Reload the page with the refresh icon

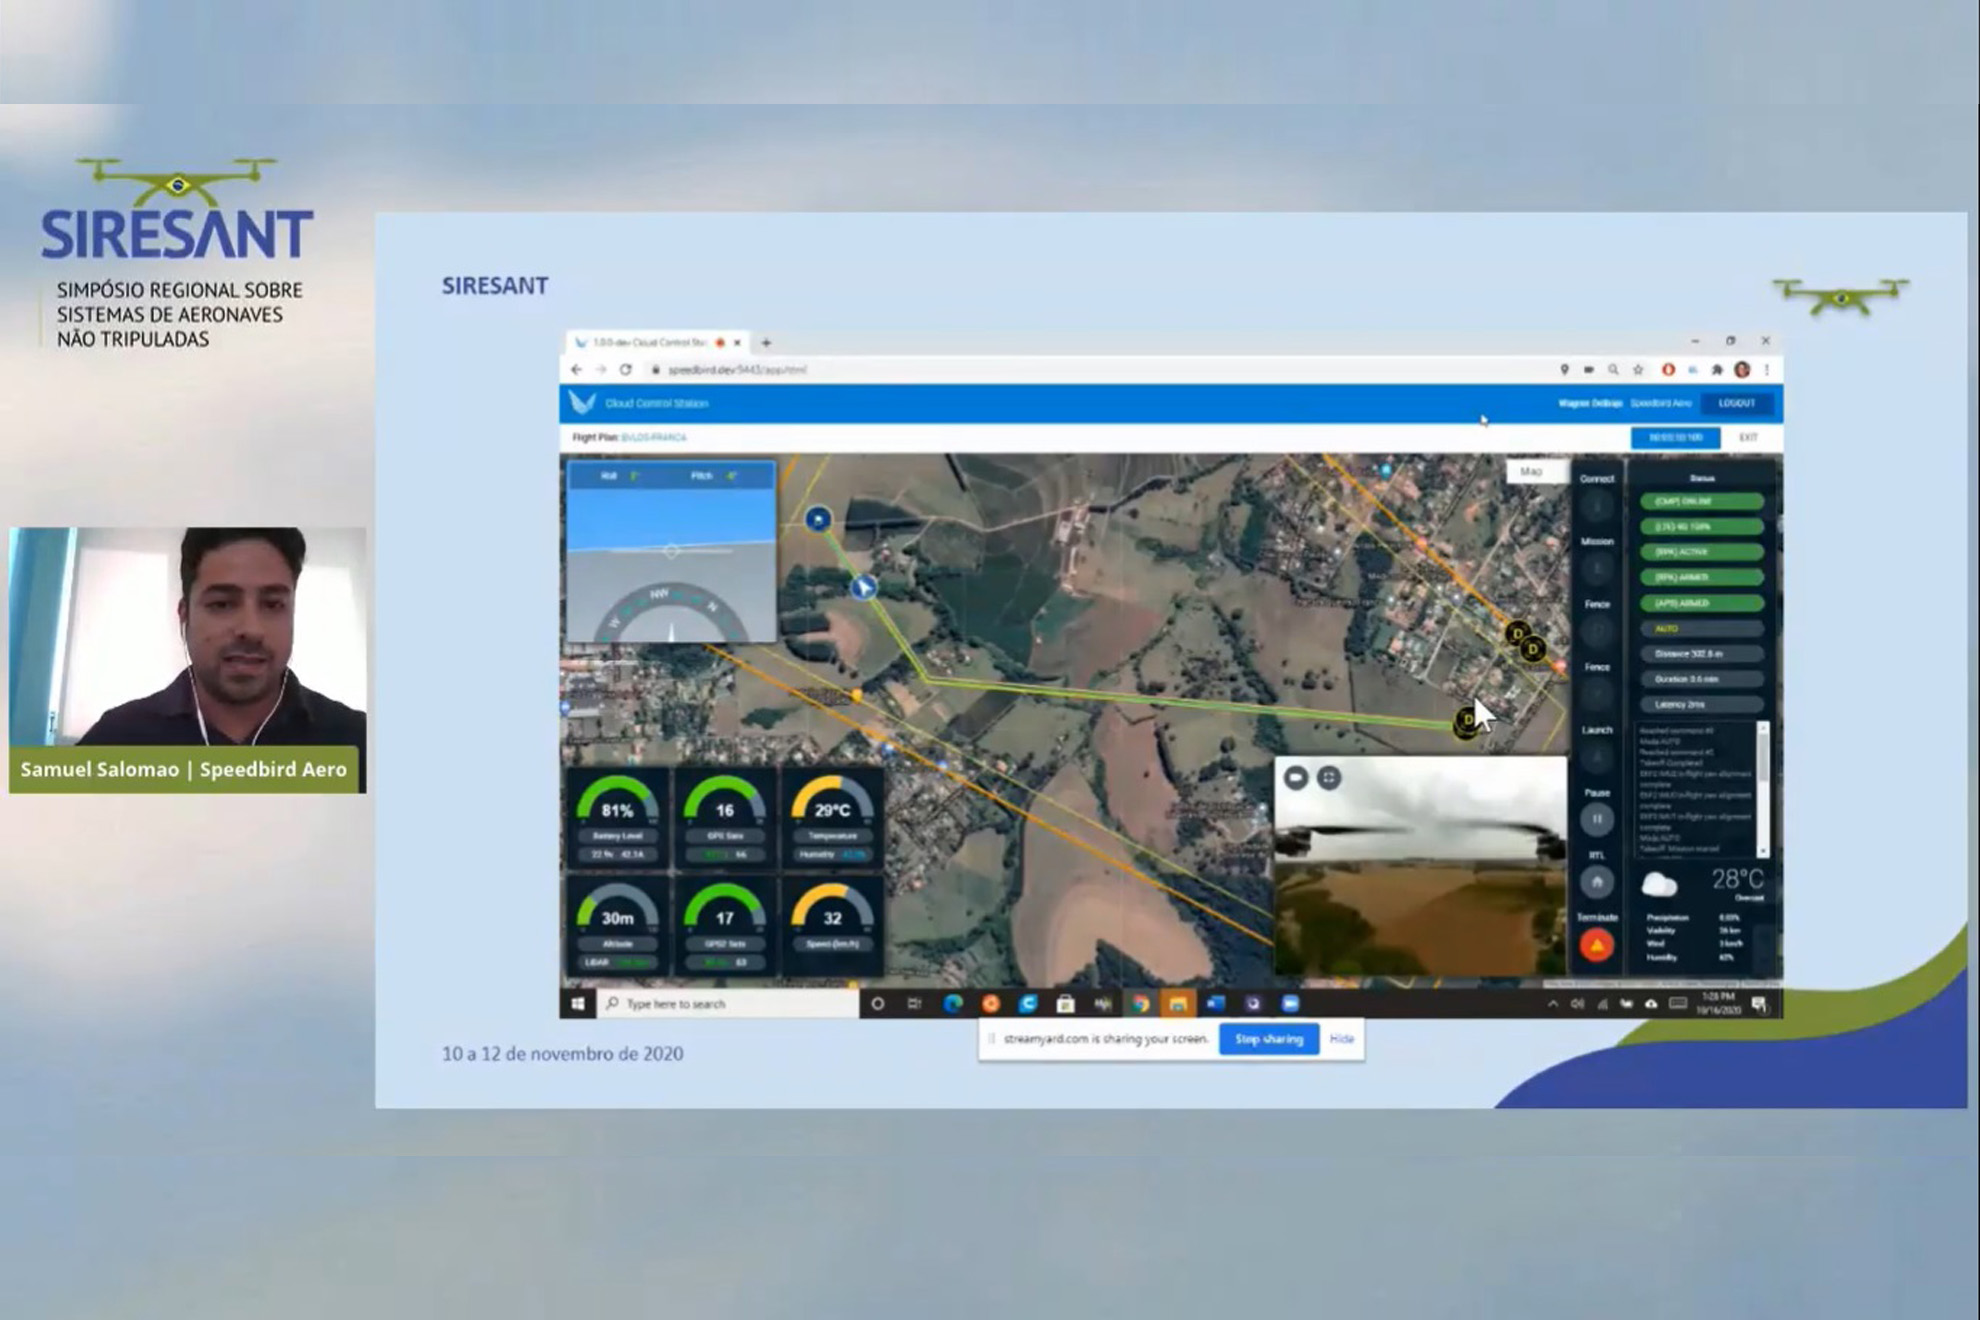[626, 369]
